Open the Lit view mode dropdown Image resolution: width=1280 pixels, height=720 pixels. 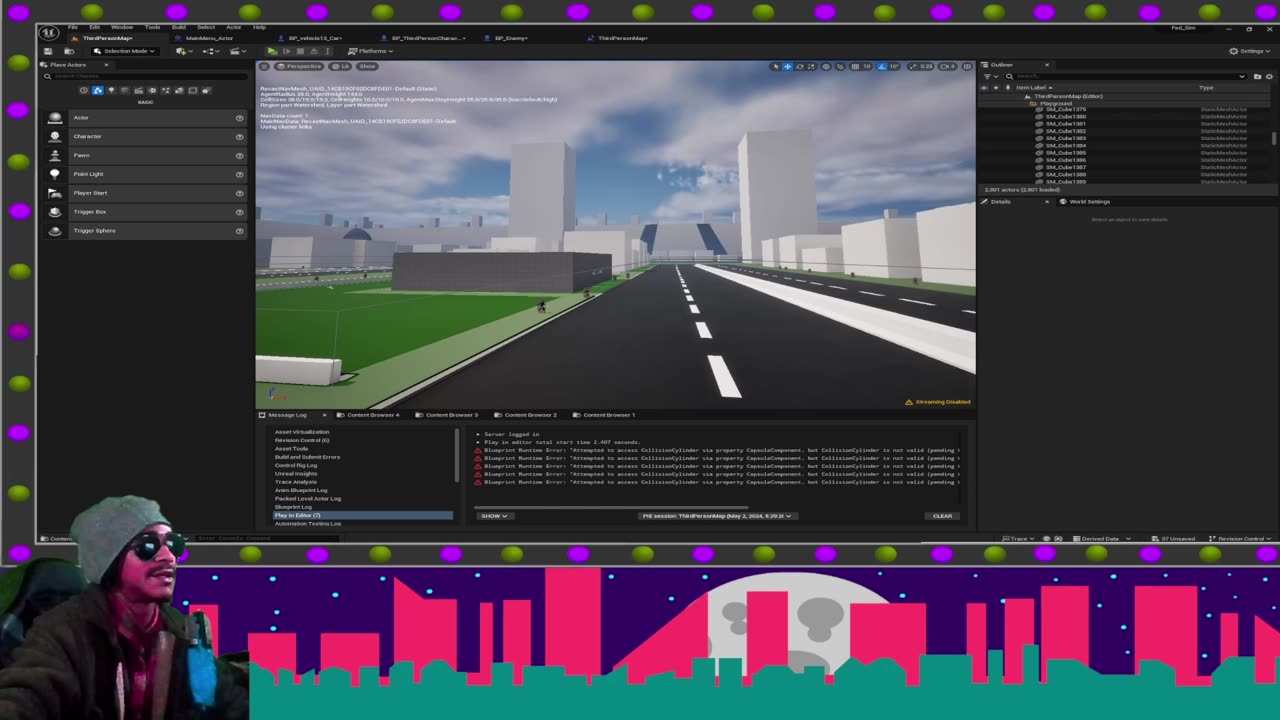[x=340, y=66]
